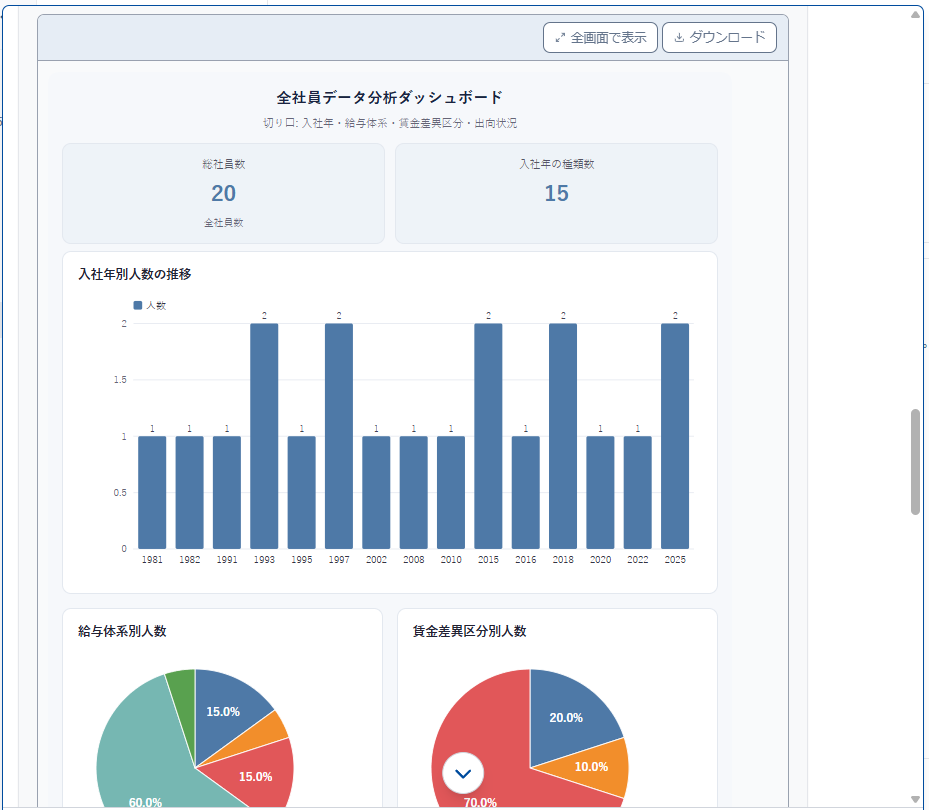The width and height of the screenshot is (929, 810).
Task: Click the 2020 x-axis label
Action: [x=600, y=559]
